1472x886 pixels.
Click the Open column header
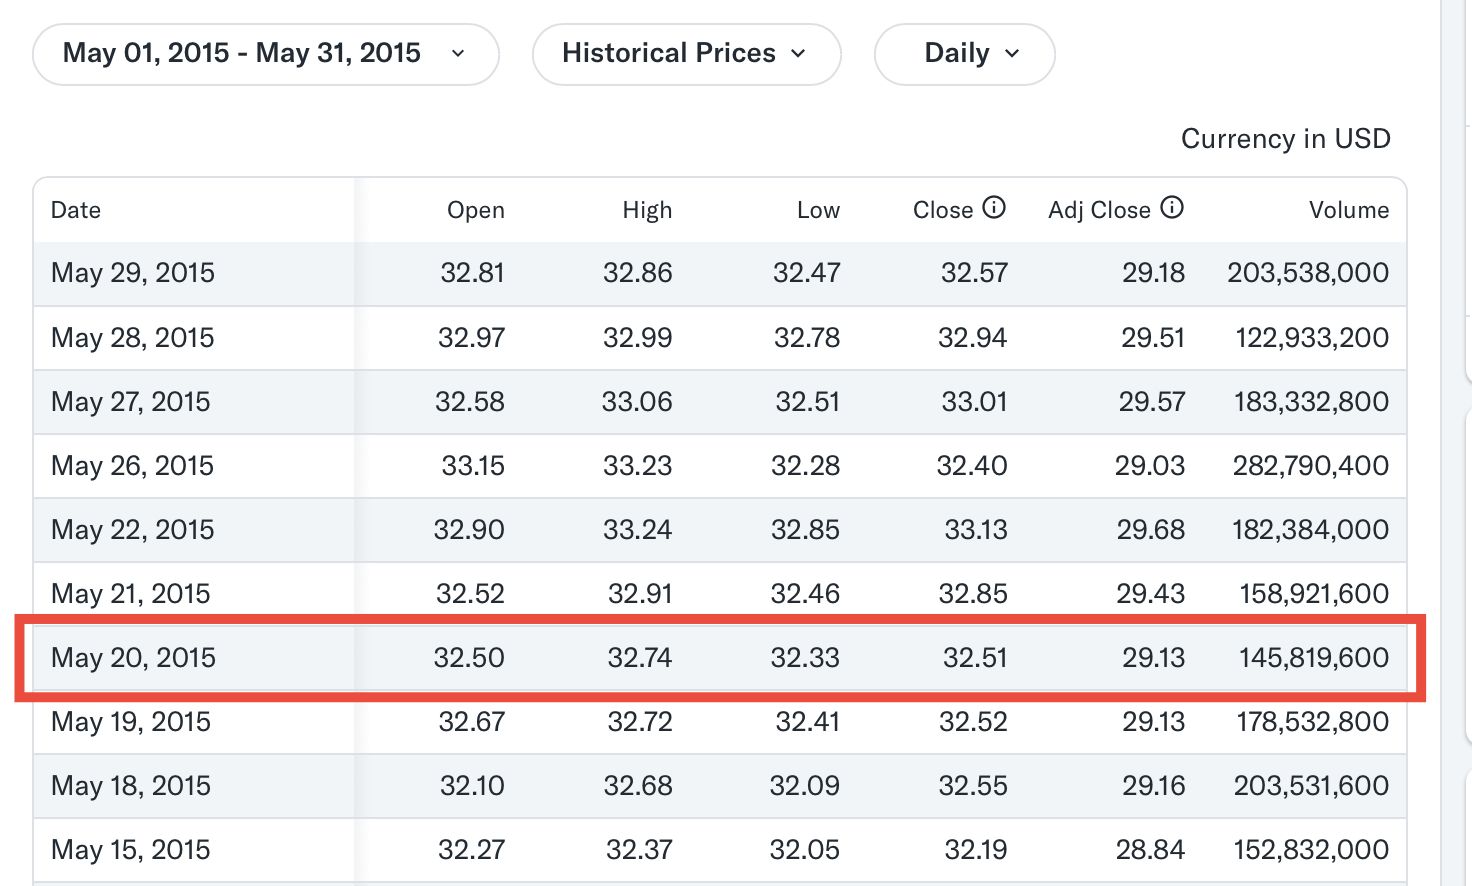click(x=476, y=210)
